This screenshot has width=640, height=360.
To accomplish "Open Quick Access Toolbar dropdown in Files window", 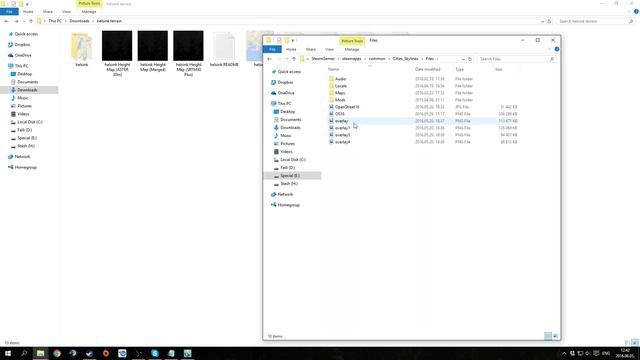I will click(293, 40).
